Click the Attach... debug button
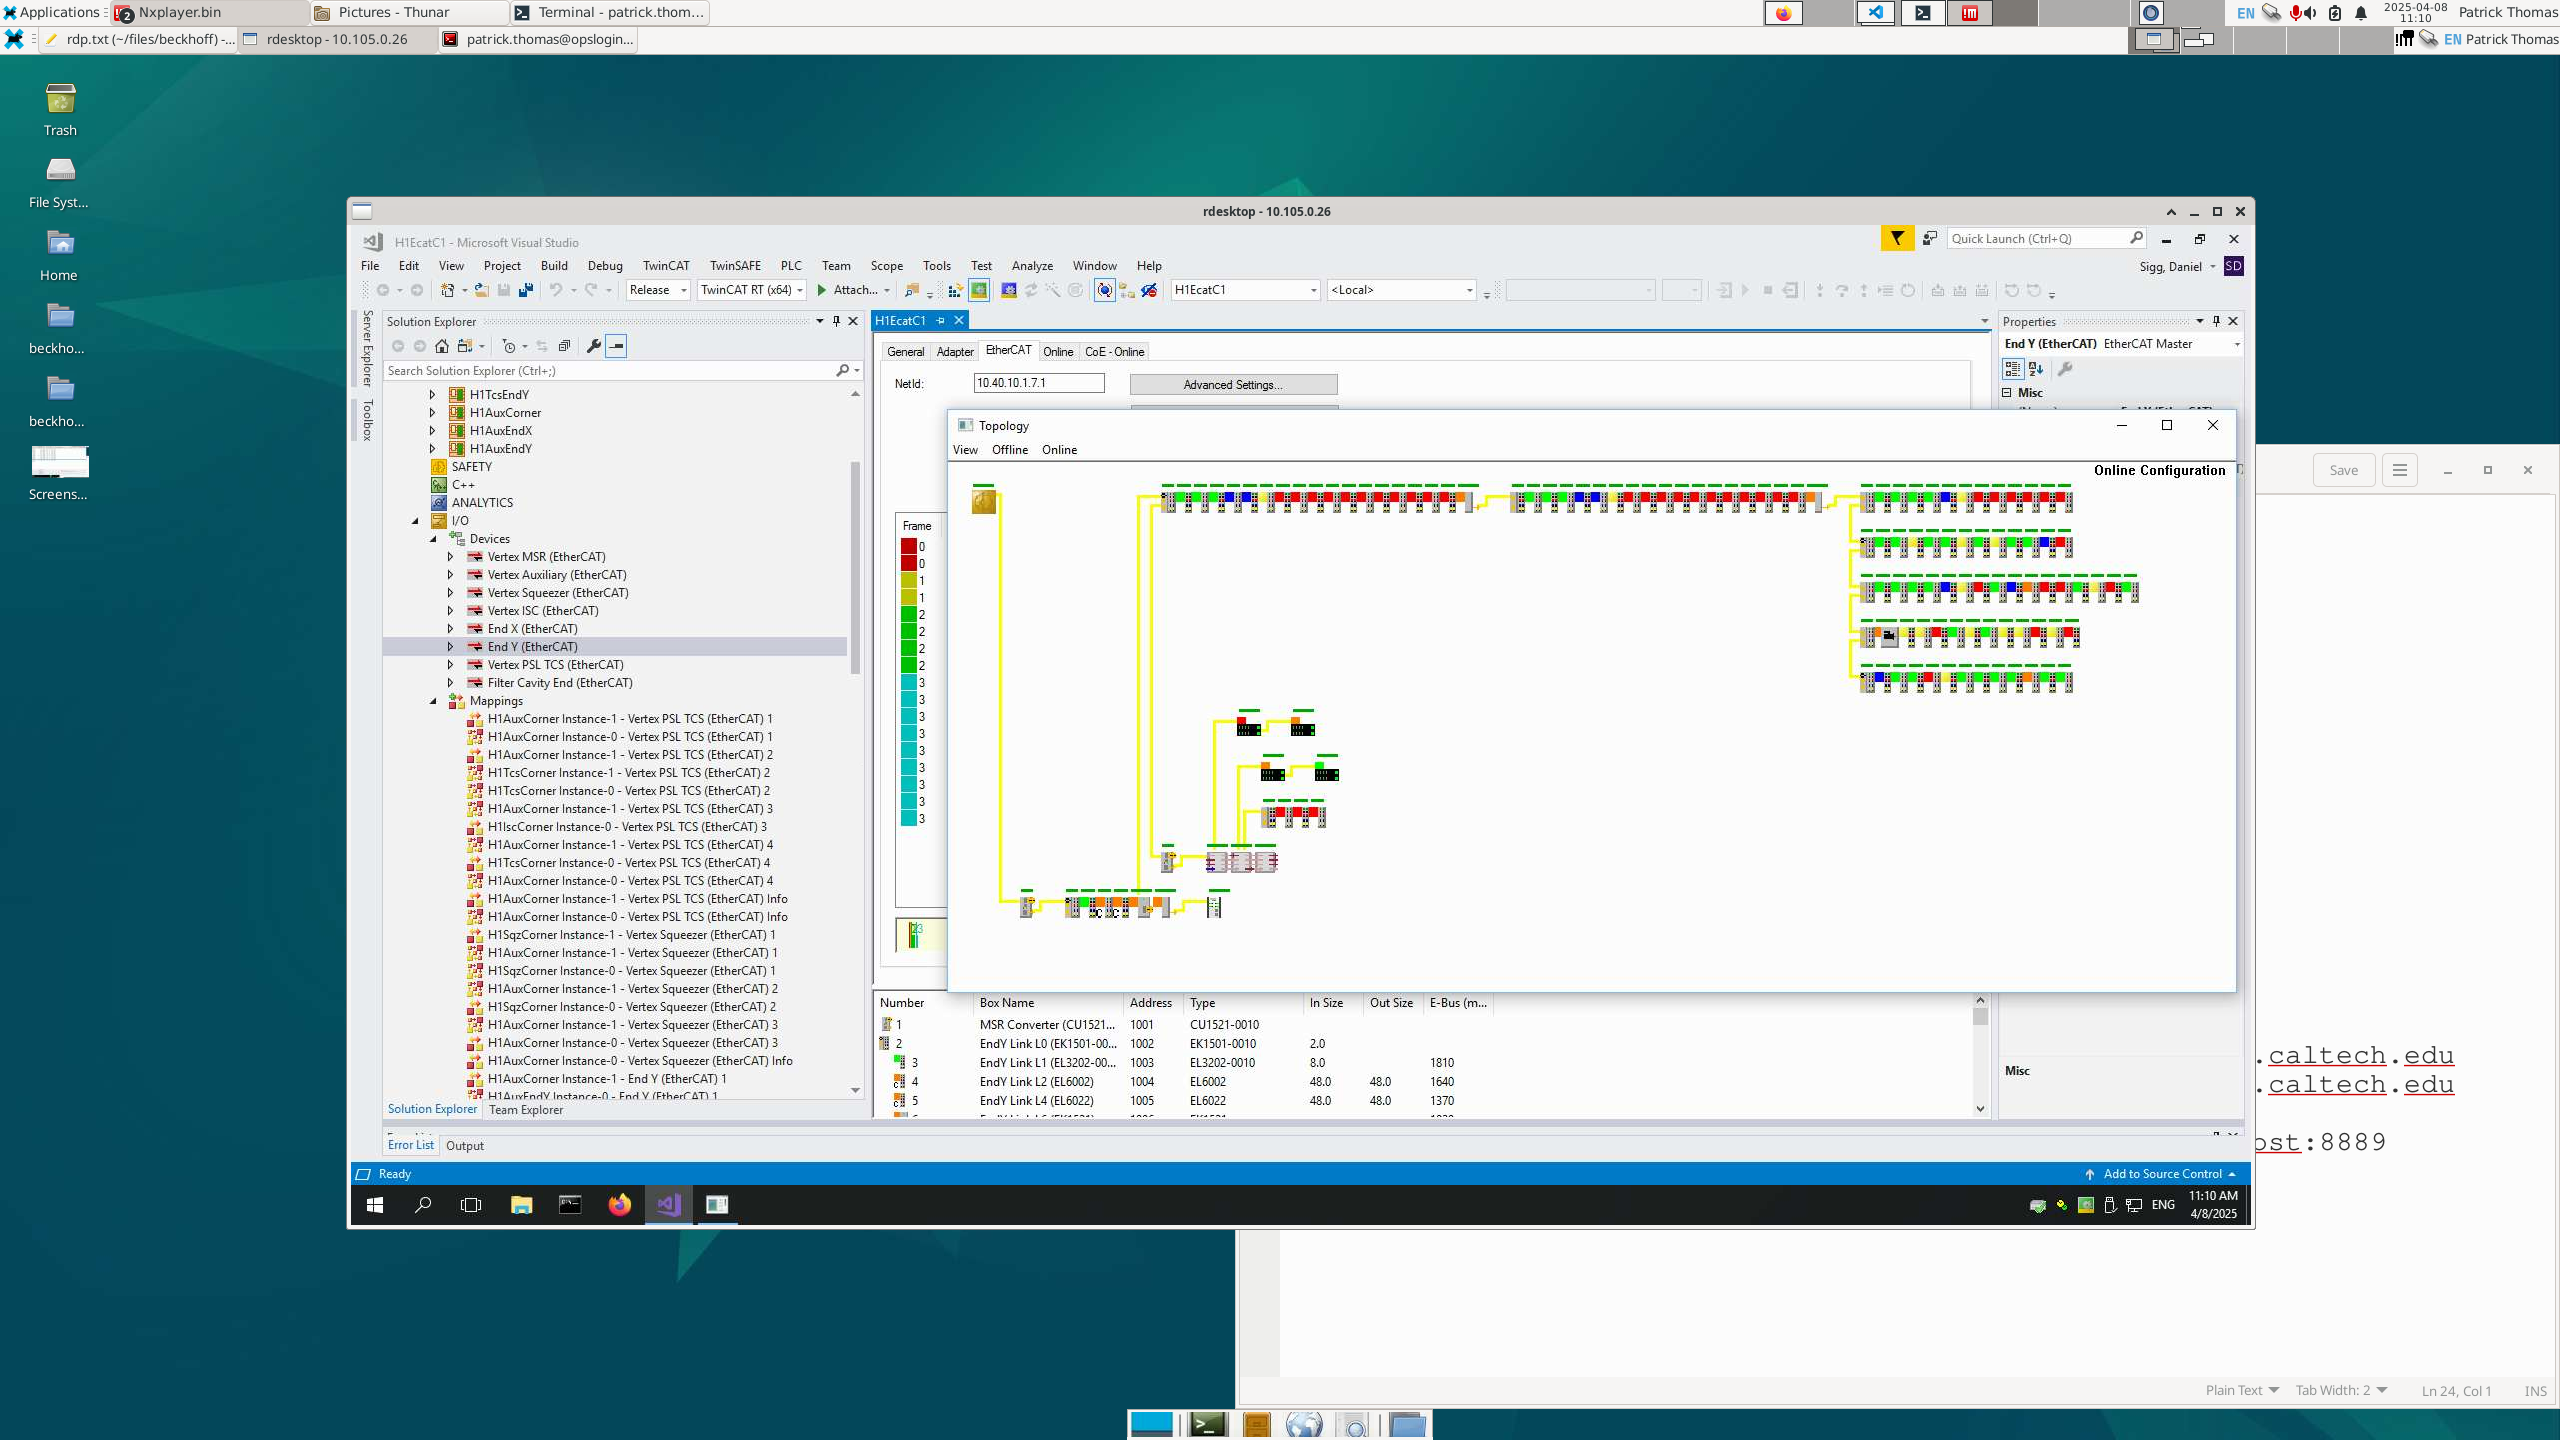The image size is (2560, 1440). (852, 290)
